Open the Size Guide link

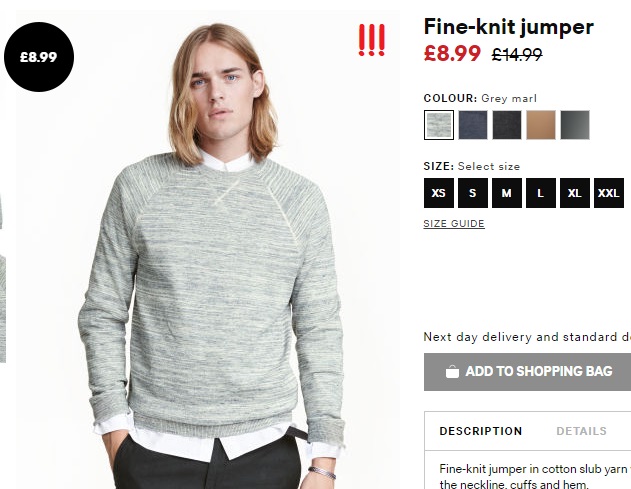(x=454, y=224)
